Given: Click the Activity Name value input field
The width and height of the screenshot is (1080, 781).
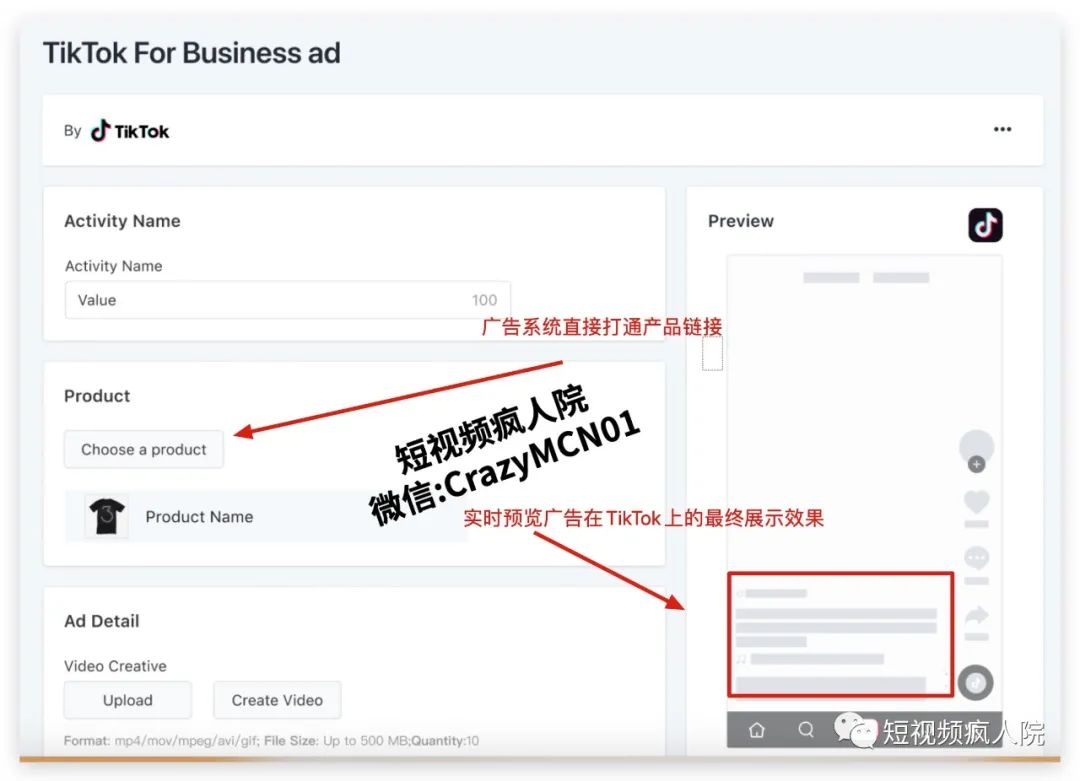Looking at the screenshot, I should click(x=288, y=300).
